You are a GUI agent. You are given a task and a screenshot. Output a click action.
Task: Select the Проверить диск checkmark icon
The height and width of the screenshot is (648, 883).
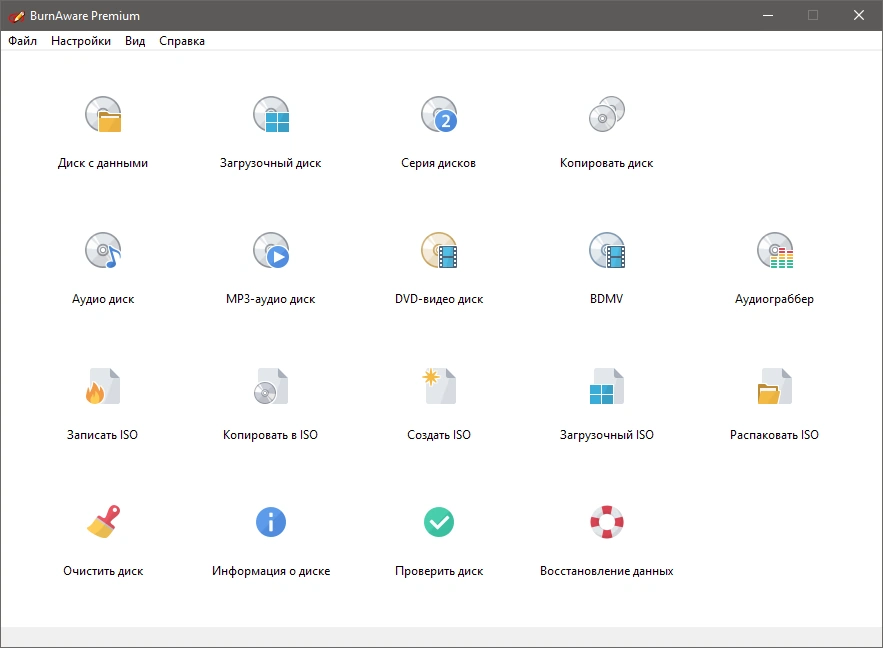[x=439, y=522]
